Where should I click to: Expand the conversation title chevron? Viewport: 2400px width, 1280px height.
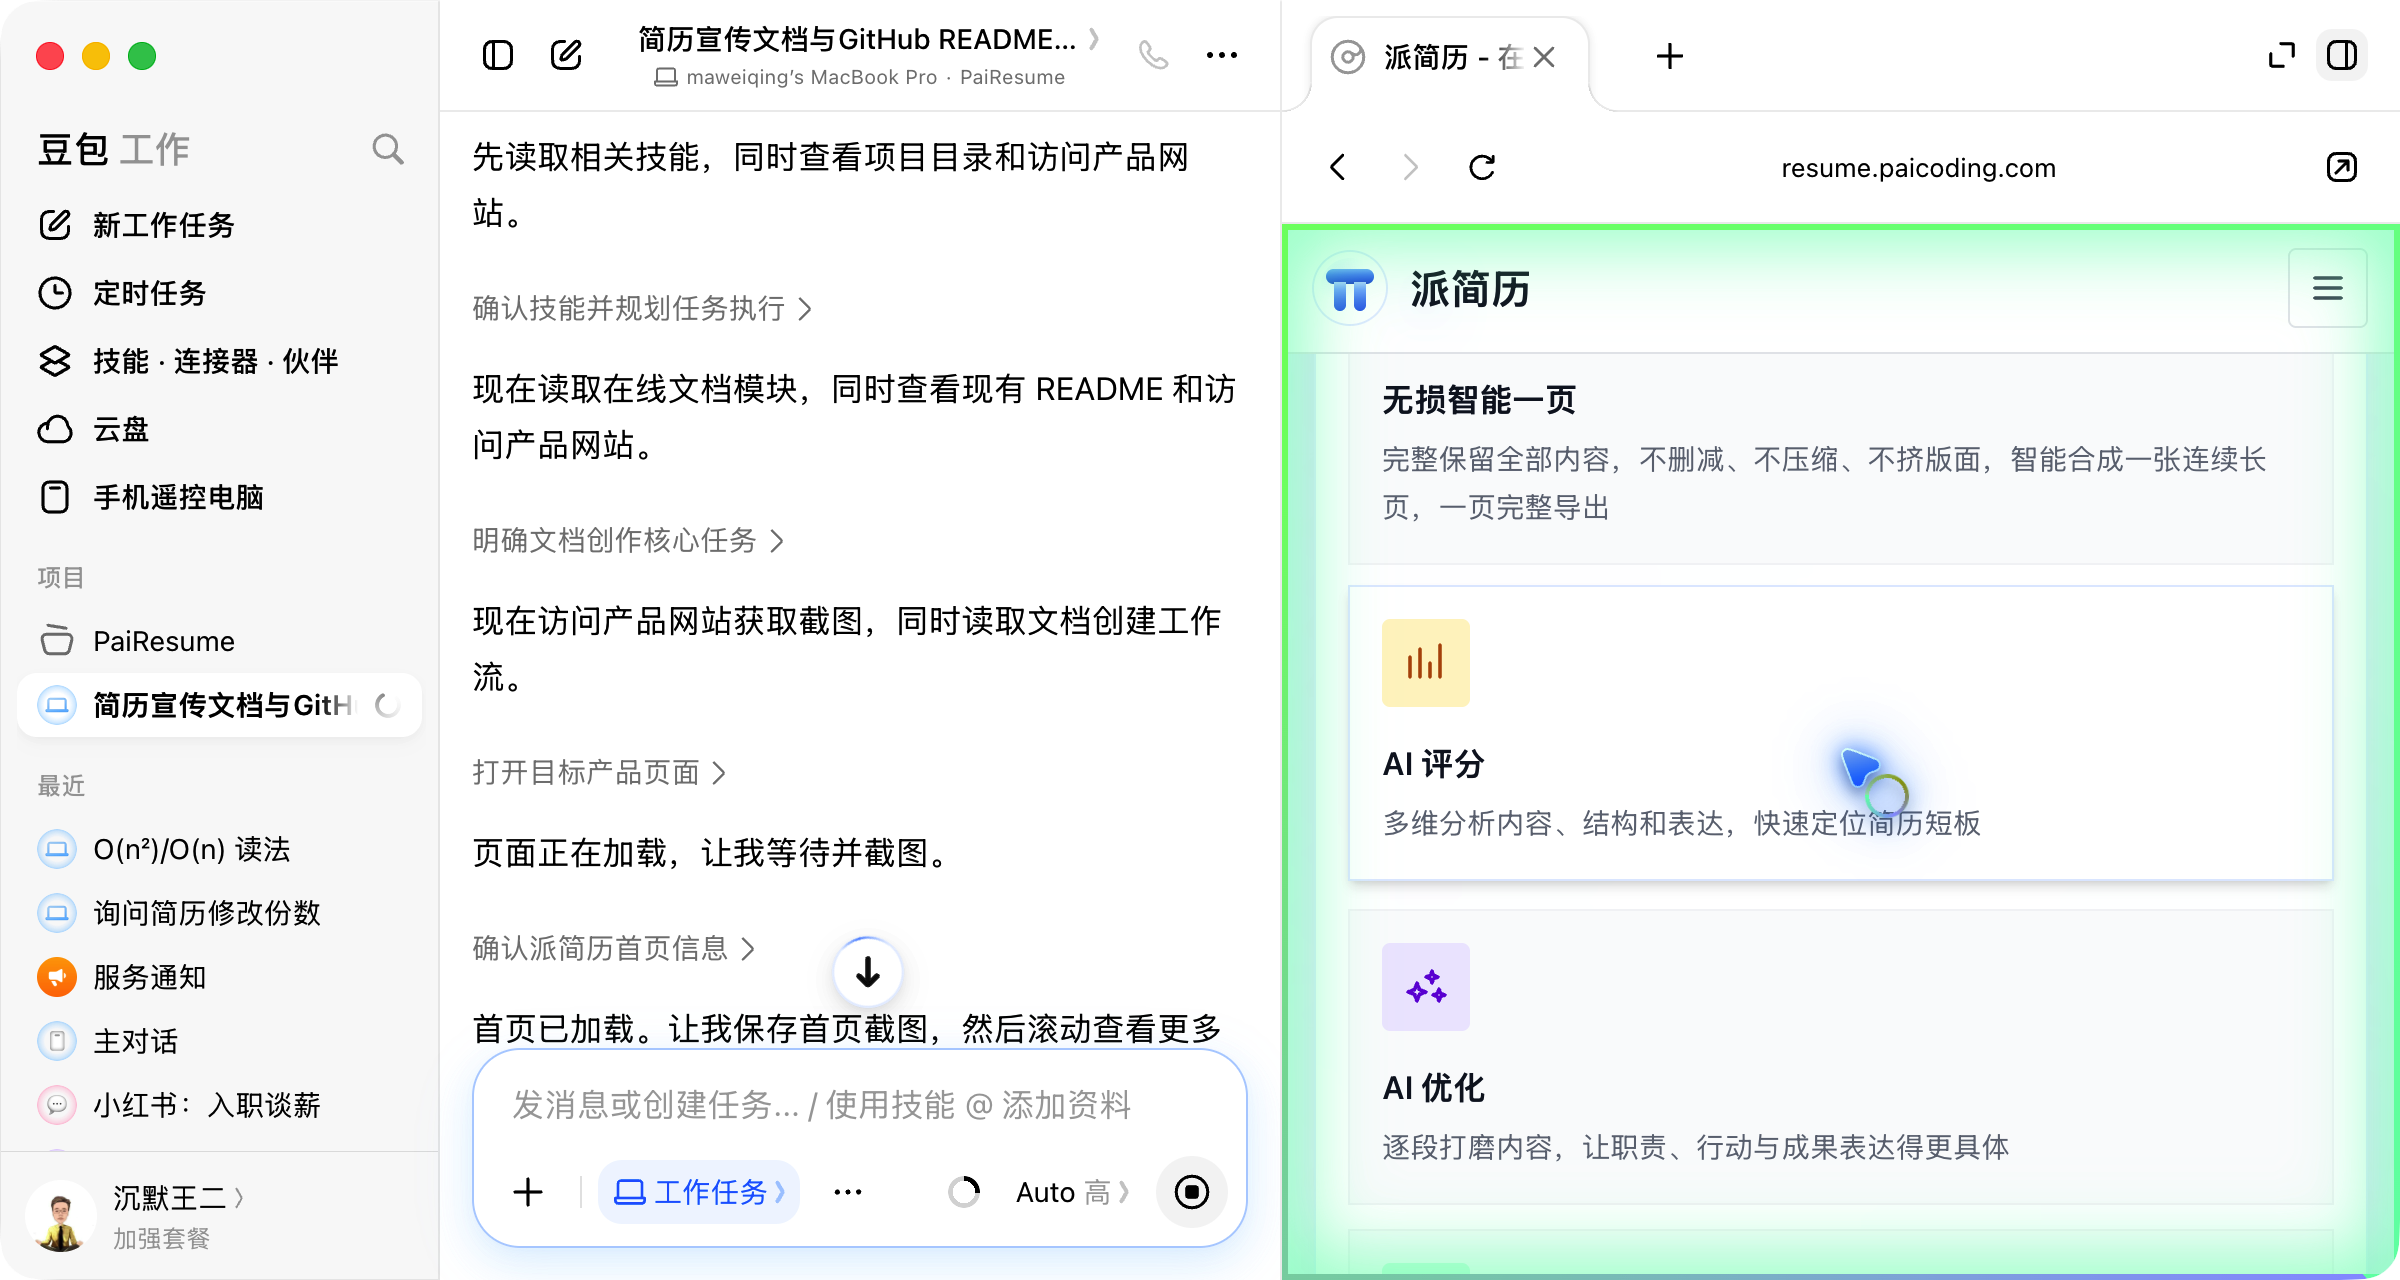pos(1094,39)
